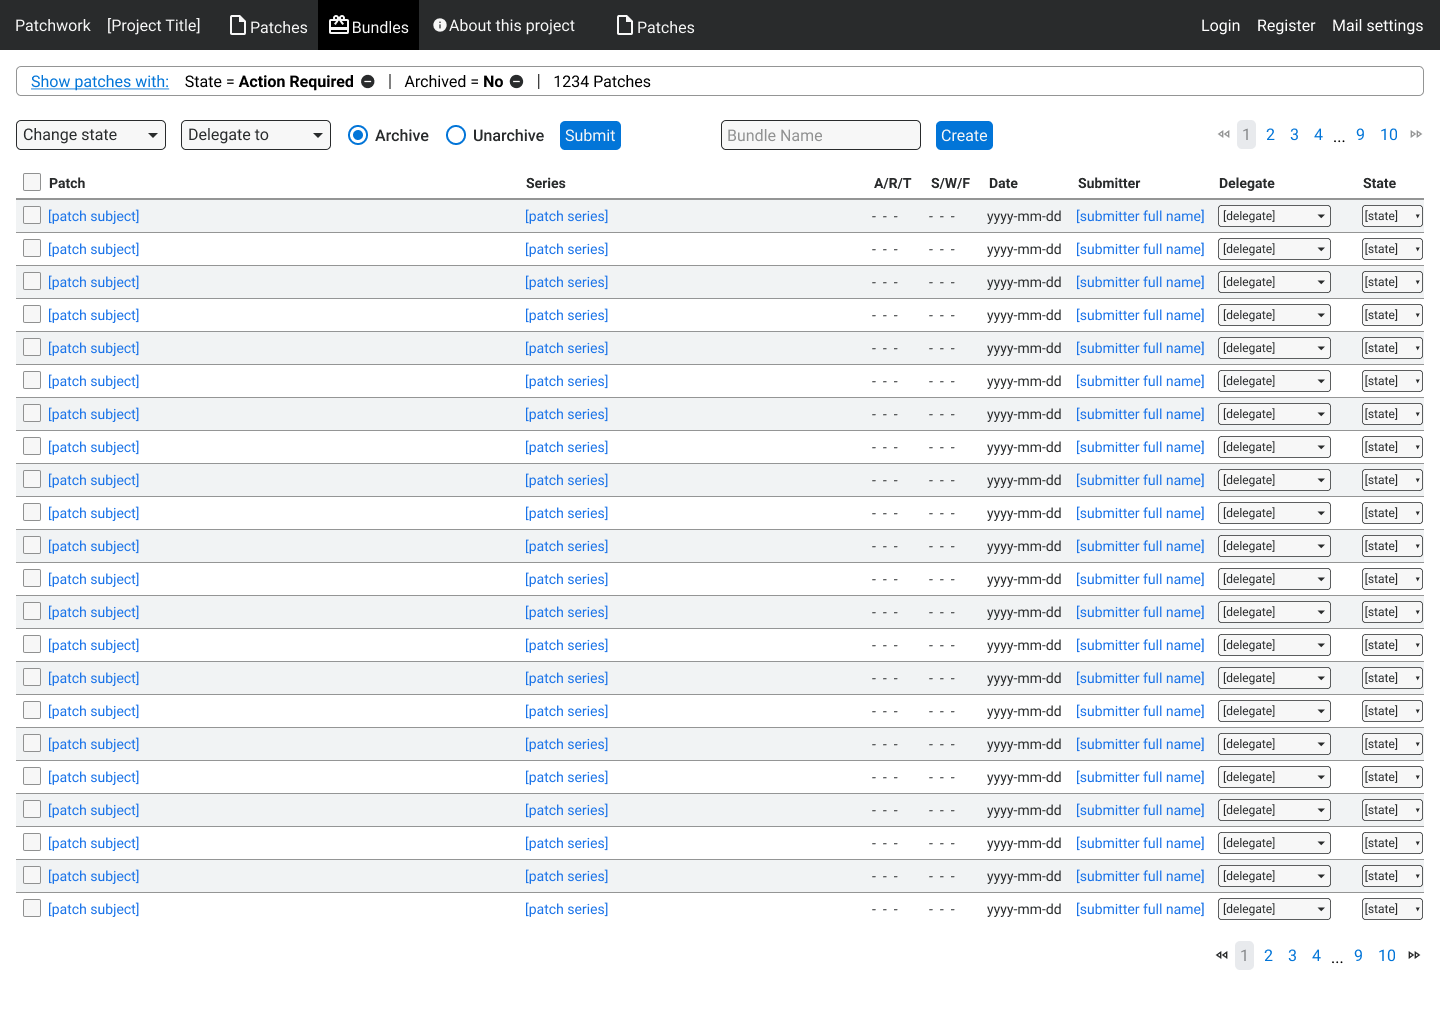Screen dimensions: 1440x1024
Task: Open the Login page from navbar
Action: [1220, 26]
